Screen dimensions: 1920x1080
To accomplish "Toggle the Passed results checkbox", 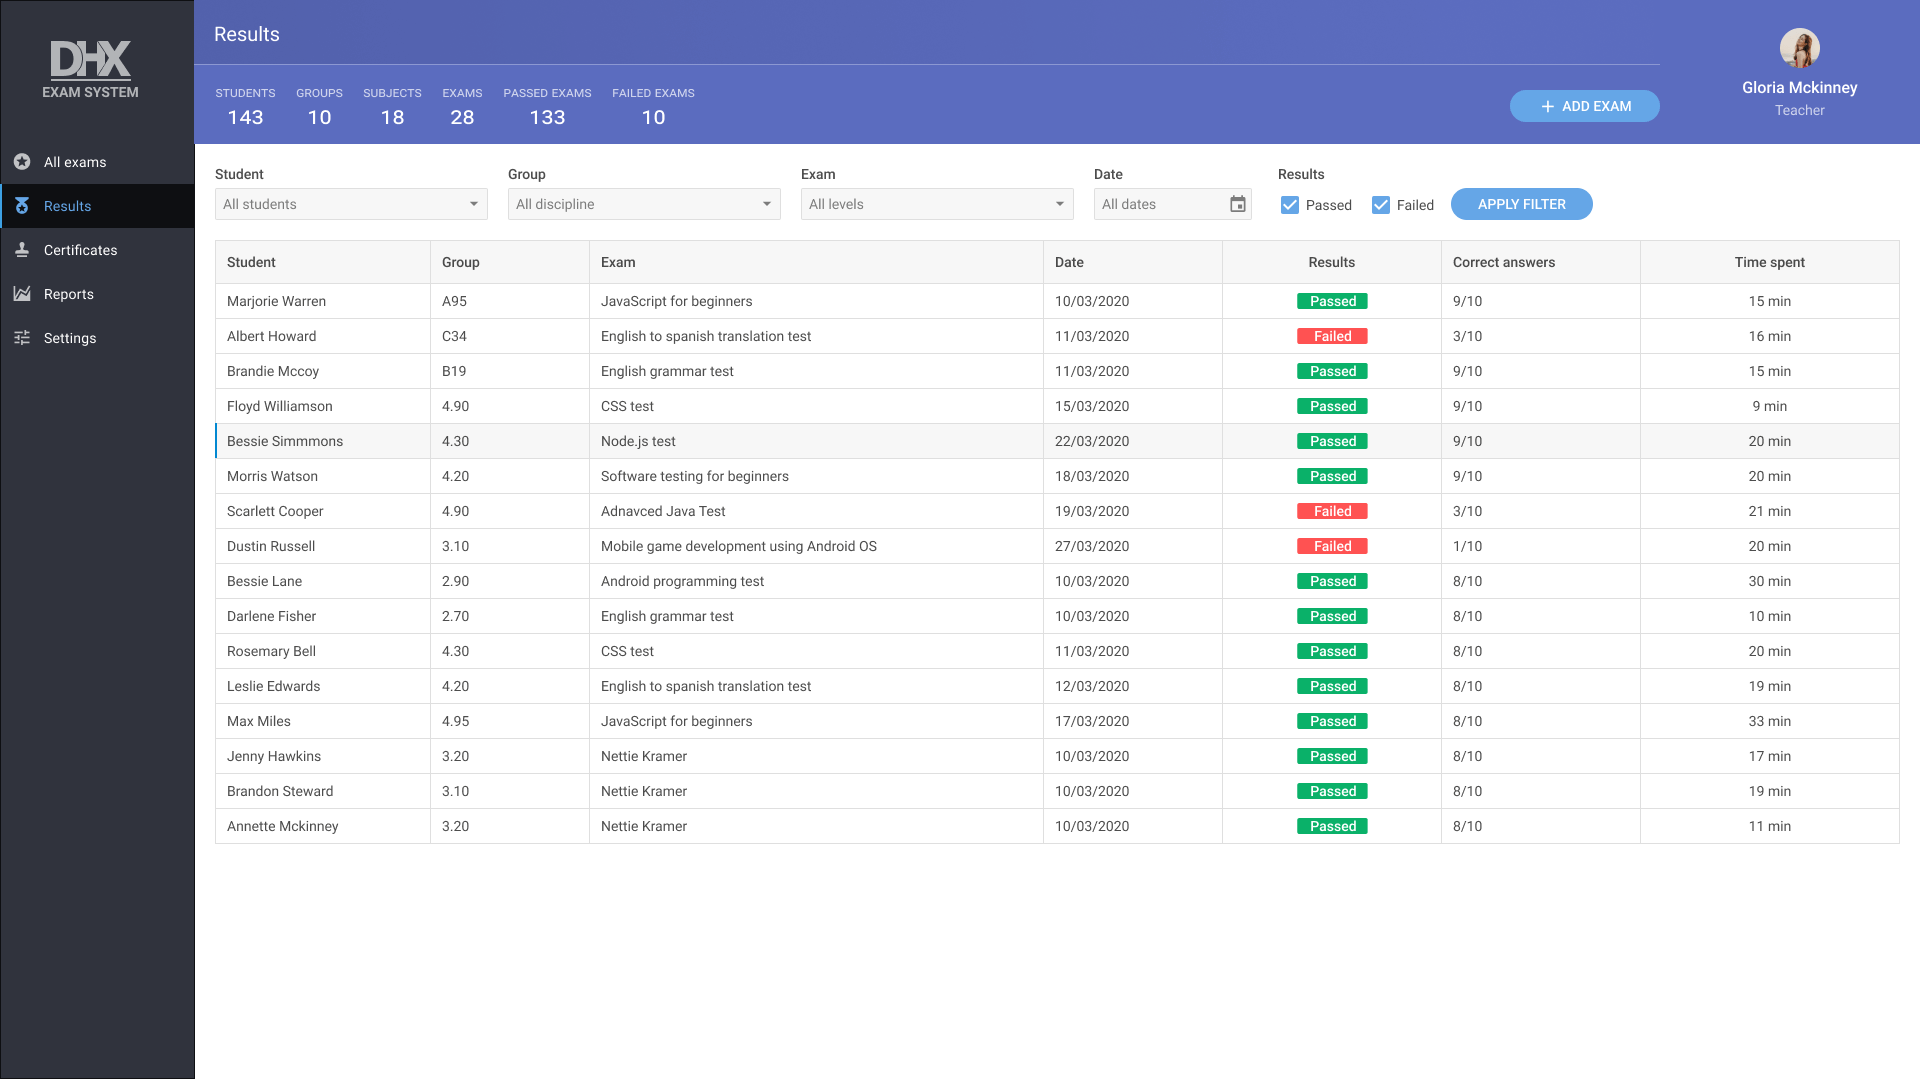I will coord(1290,204).
